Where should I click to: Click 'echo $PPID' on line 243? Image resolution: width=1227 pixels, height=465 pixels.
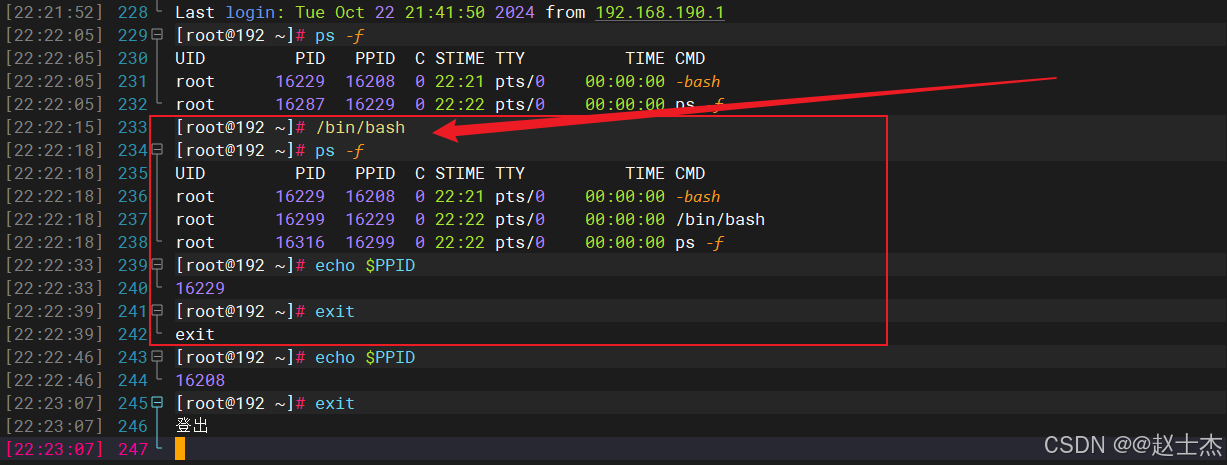(365, 358)
